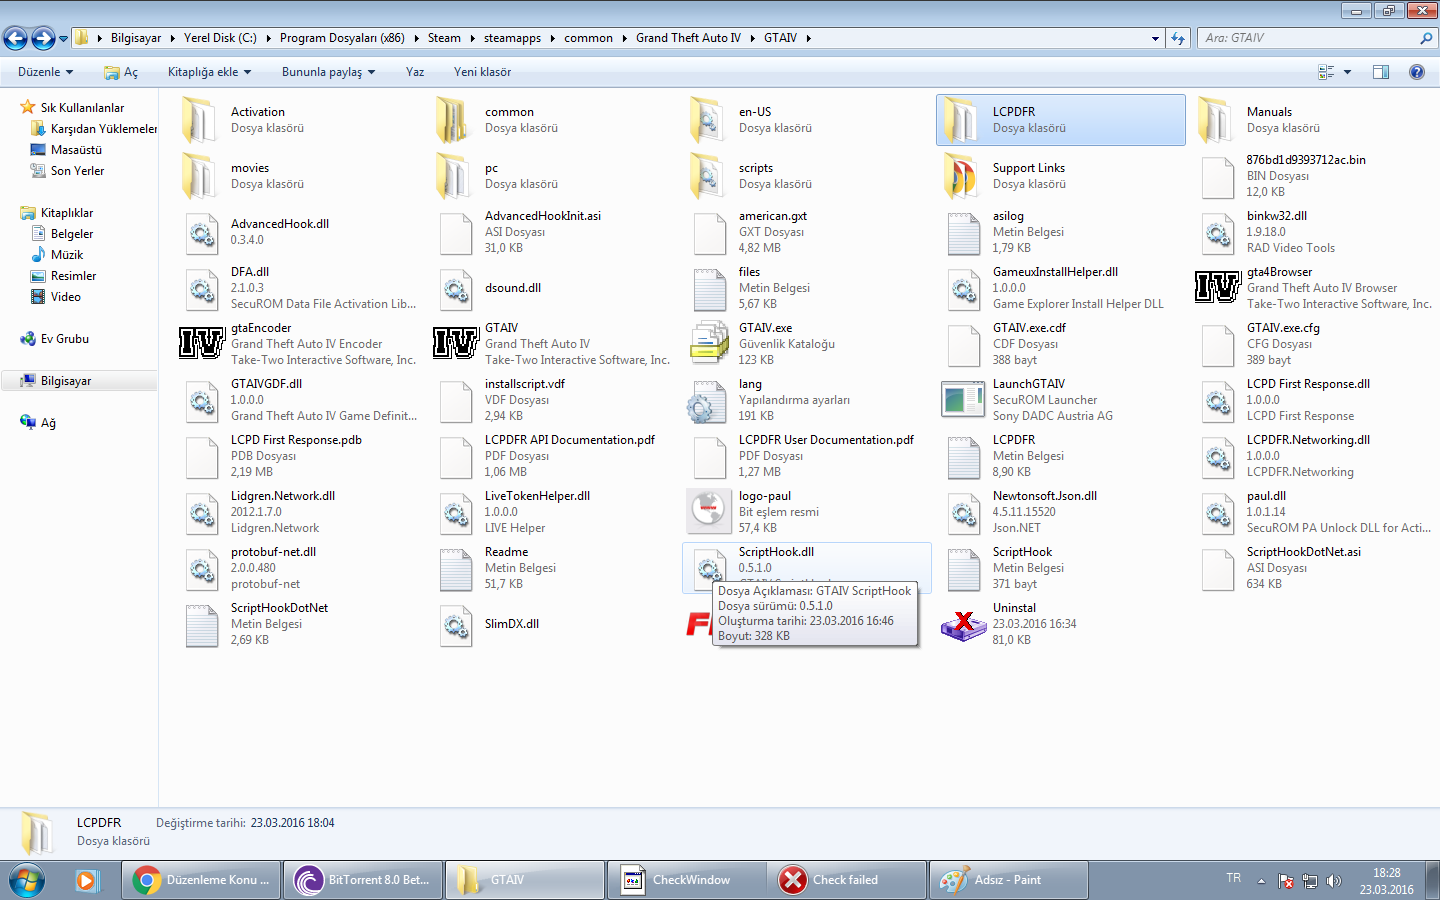Select the paul.dll file icon
This screenshot has width=1440, height=900.
point(1218,512)
